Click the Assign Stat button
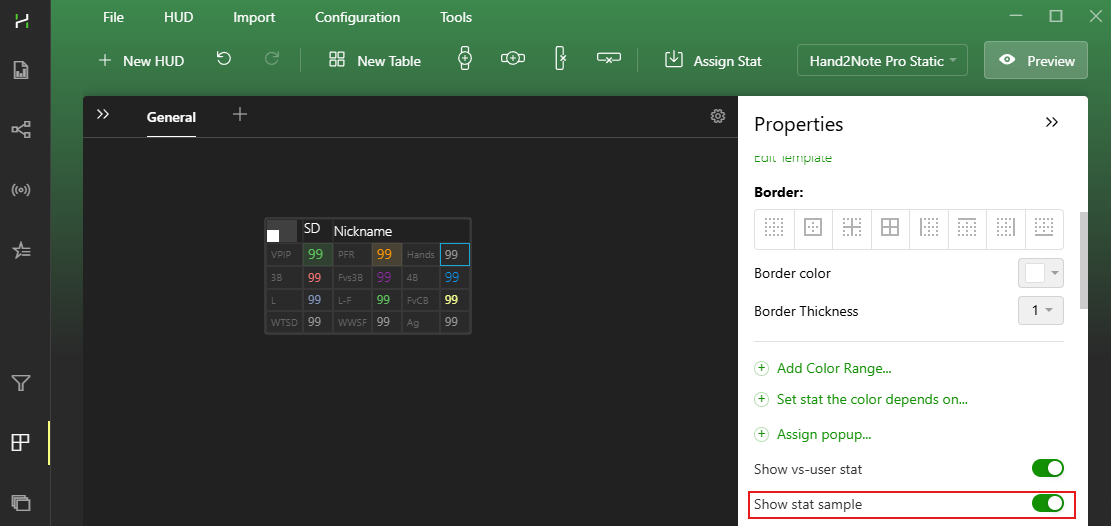Screen dimensions: 1111x526 (x=713, y=61)
